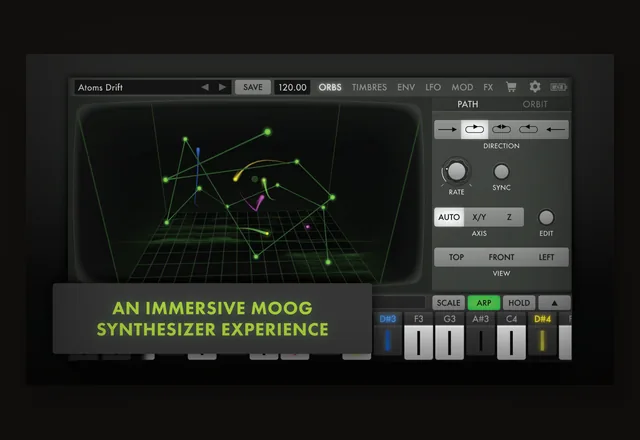Open the FX tab
Viewport: 640px width, 440px height.
[x=488, y=87]
